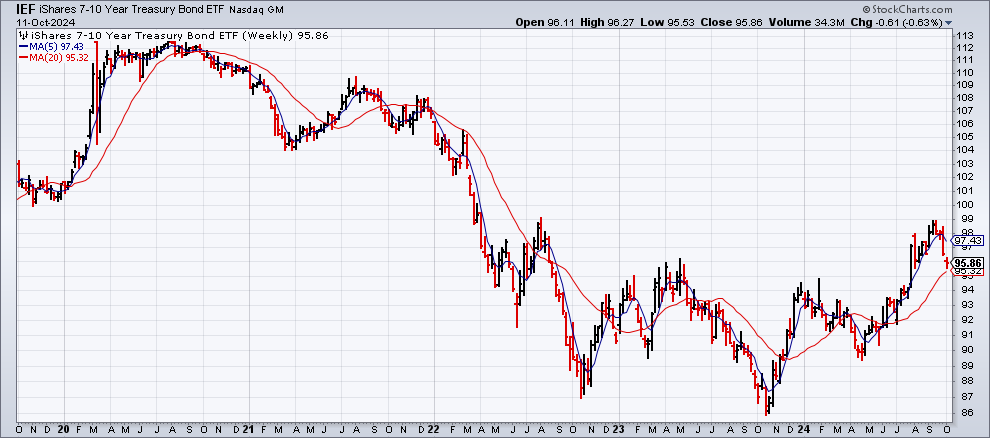Click the red MA(20) line marker in the legend

click(x=23, y=57)
